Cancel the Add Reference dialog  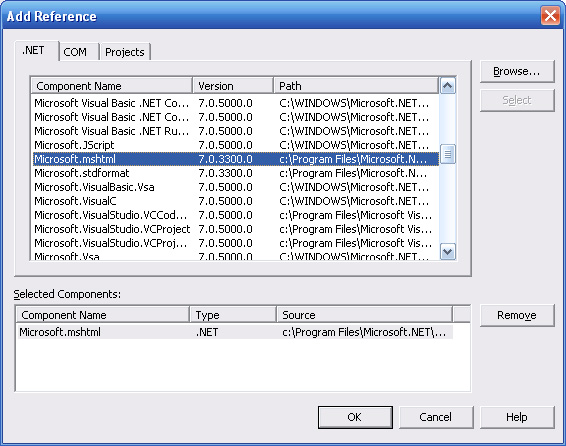436,417
